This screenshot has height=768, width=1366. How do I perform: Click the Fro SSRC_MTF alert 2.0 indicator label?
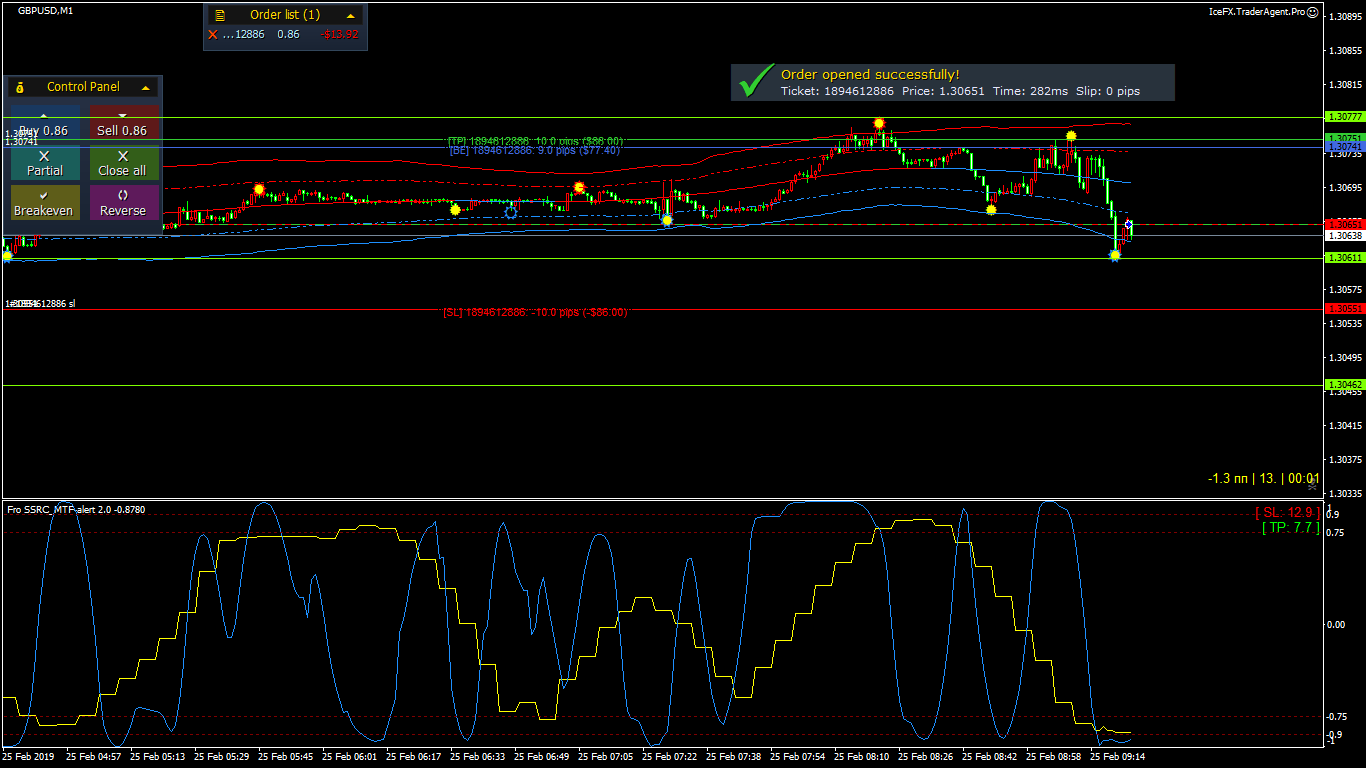[x=76, y=509]
